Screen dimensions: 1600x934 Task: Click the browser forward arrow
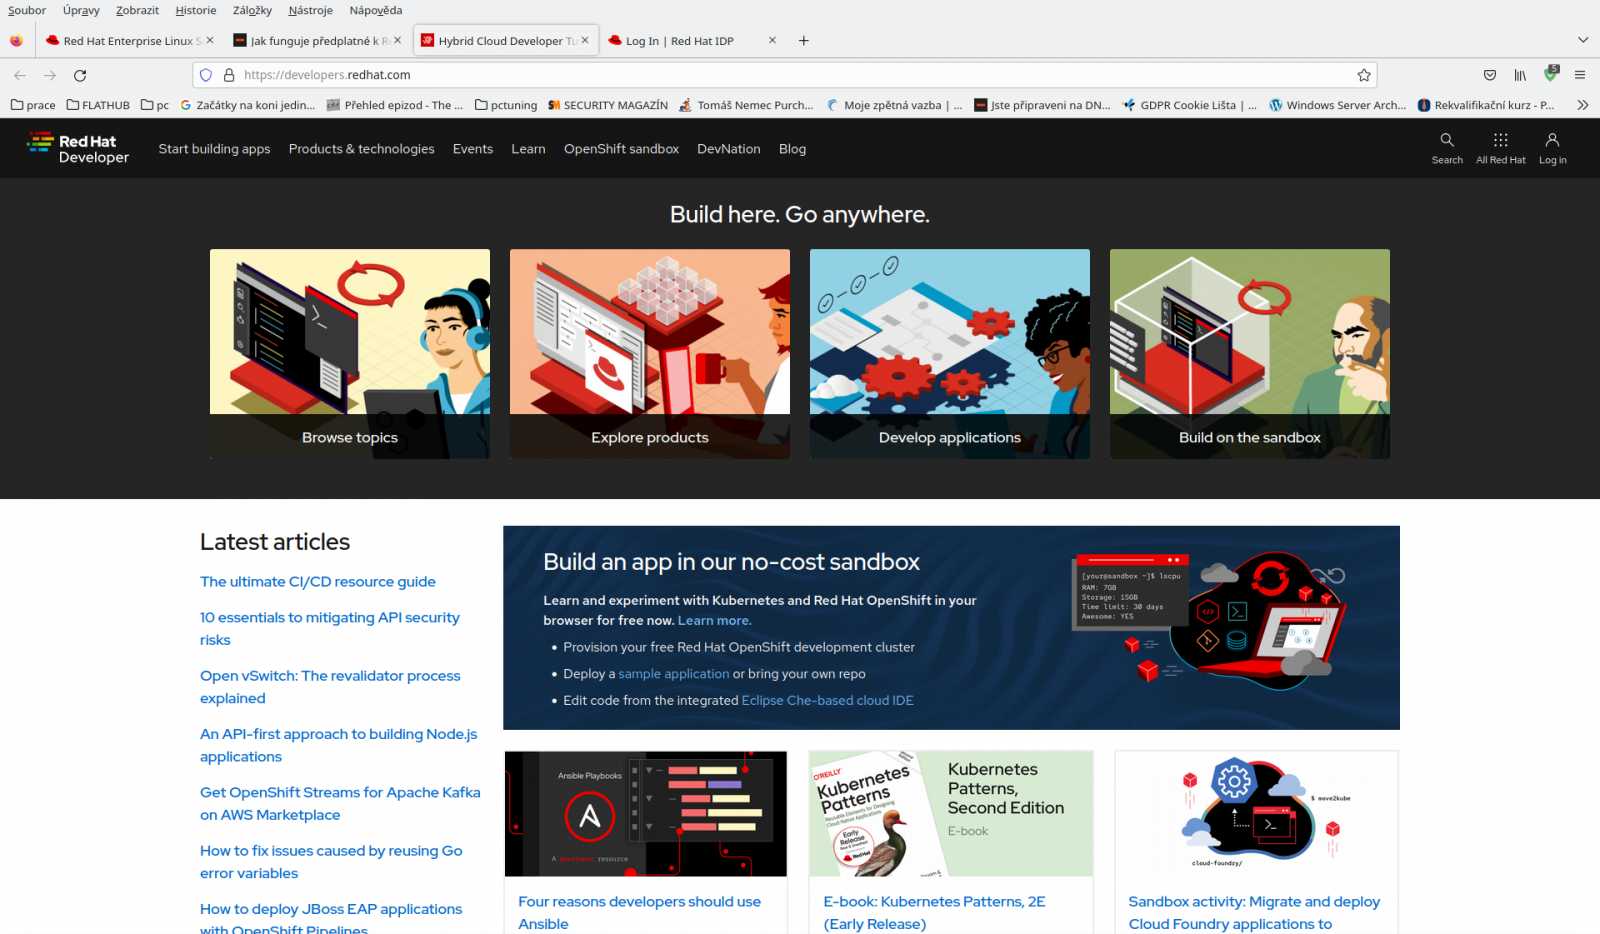[50, 75]
